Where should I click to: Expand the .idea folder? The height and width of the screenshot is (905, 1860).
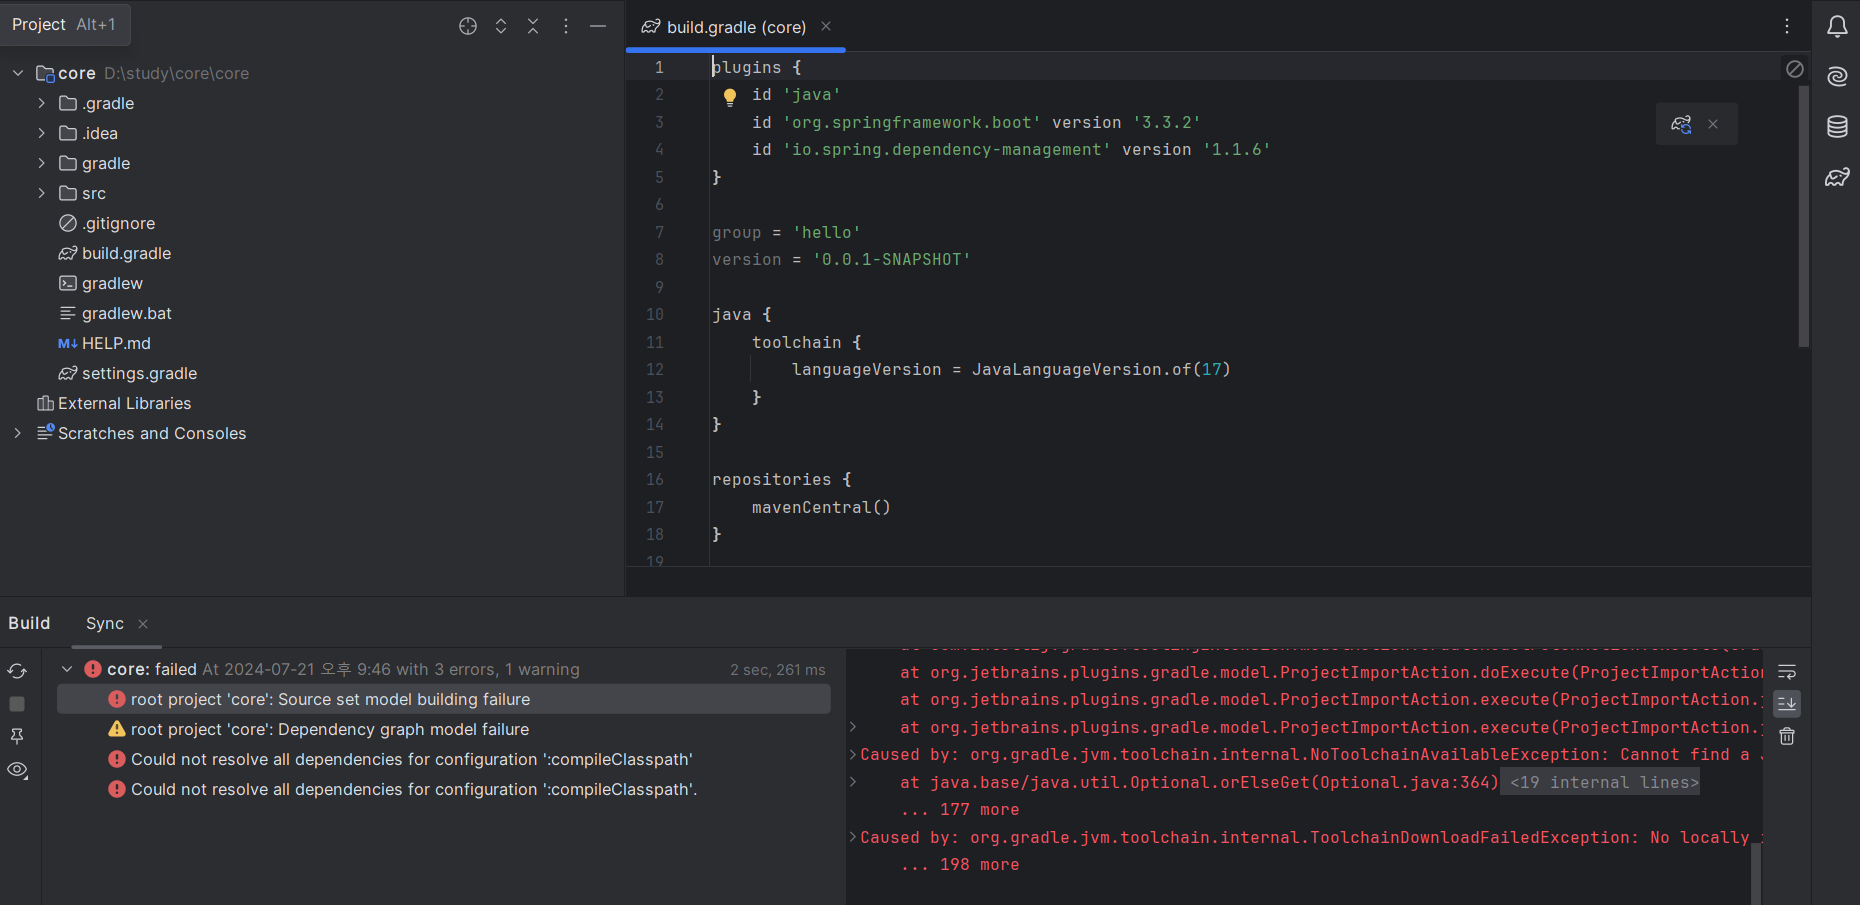[41, 133]
